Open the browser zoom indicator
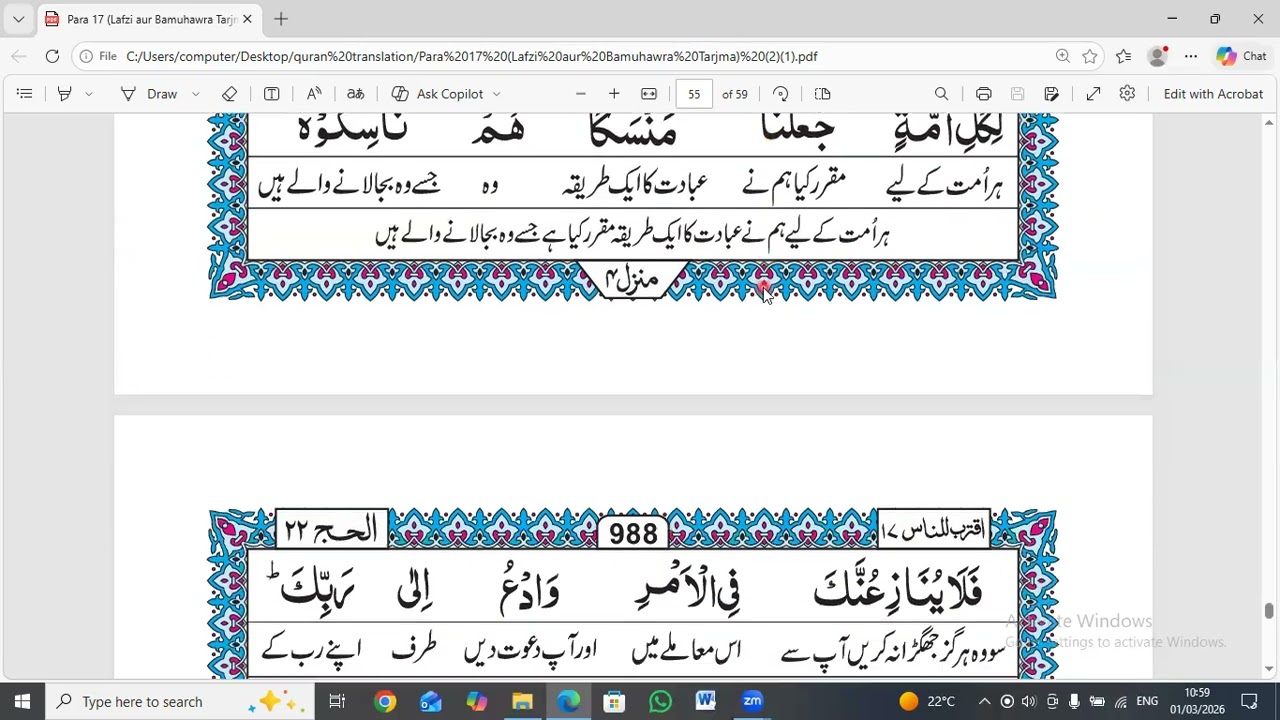 pyautogui.click(x=1063, y=57)
